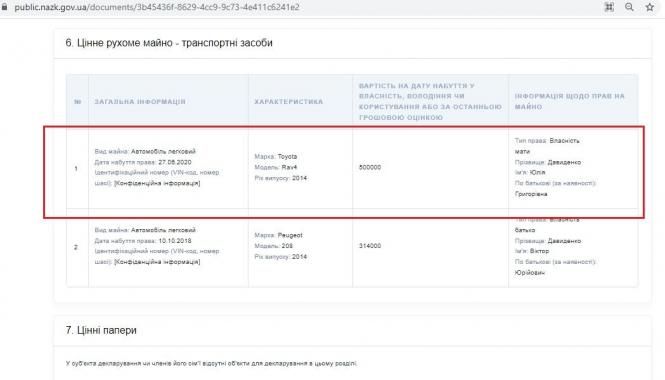Click the 'відсутні об'єкти для декларування' note
Screen dimensions: 665x380
point(211,363)
